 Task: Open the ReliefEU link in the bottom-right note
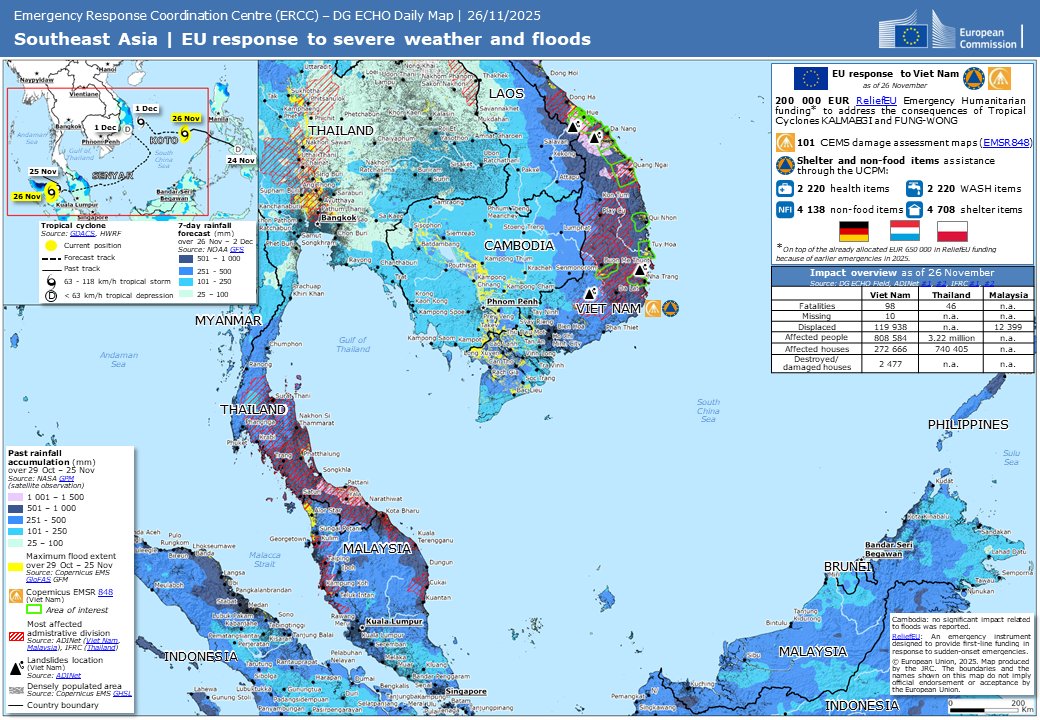(905, 636)
